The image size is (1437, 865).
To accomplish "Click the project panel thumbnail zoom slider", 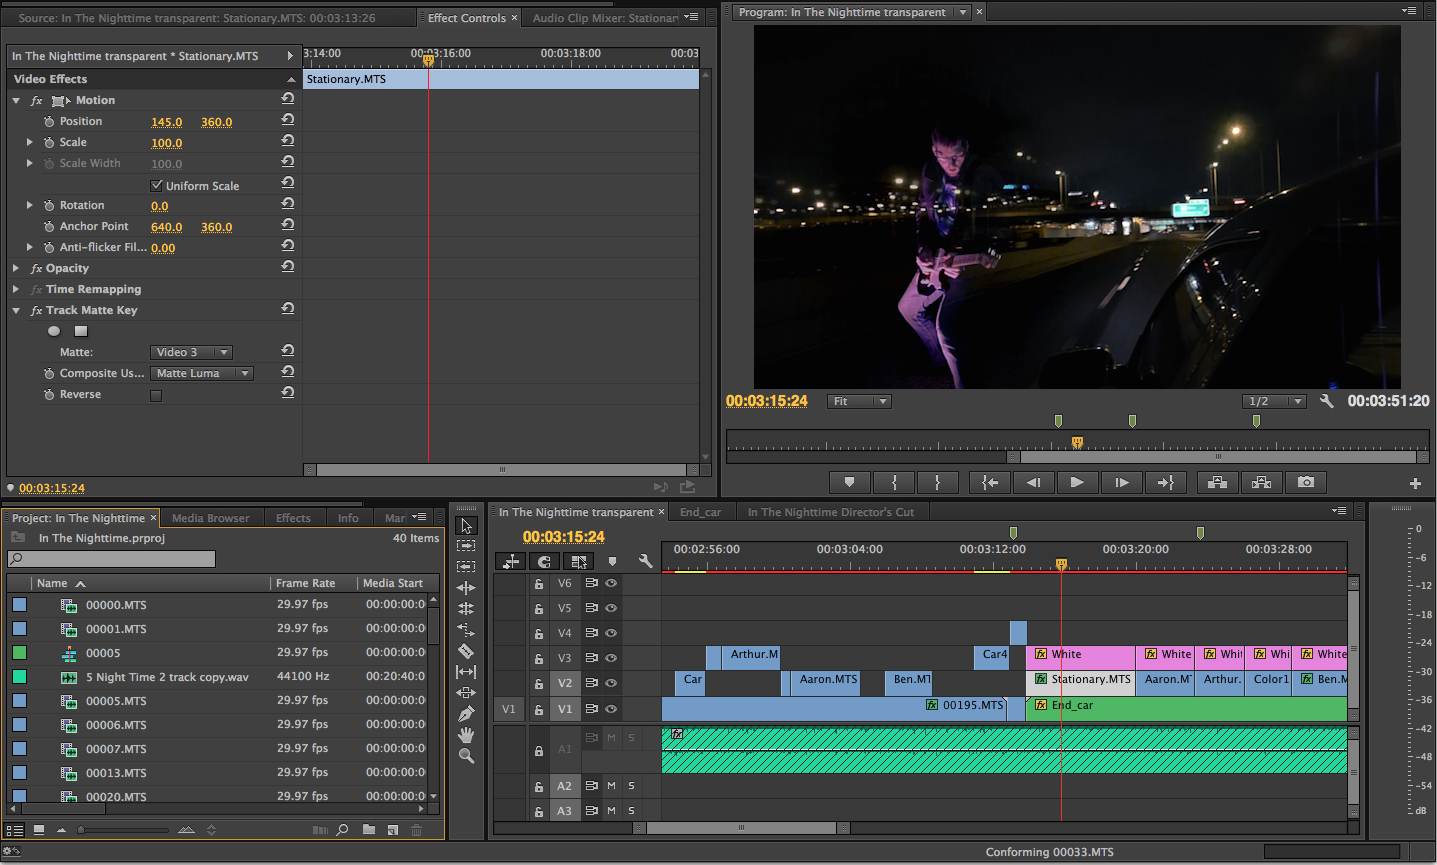I will (82, 830).
